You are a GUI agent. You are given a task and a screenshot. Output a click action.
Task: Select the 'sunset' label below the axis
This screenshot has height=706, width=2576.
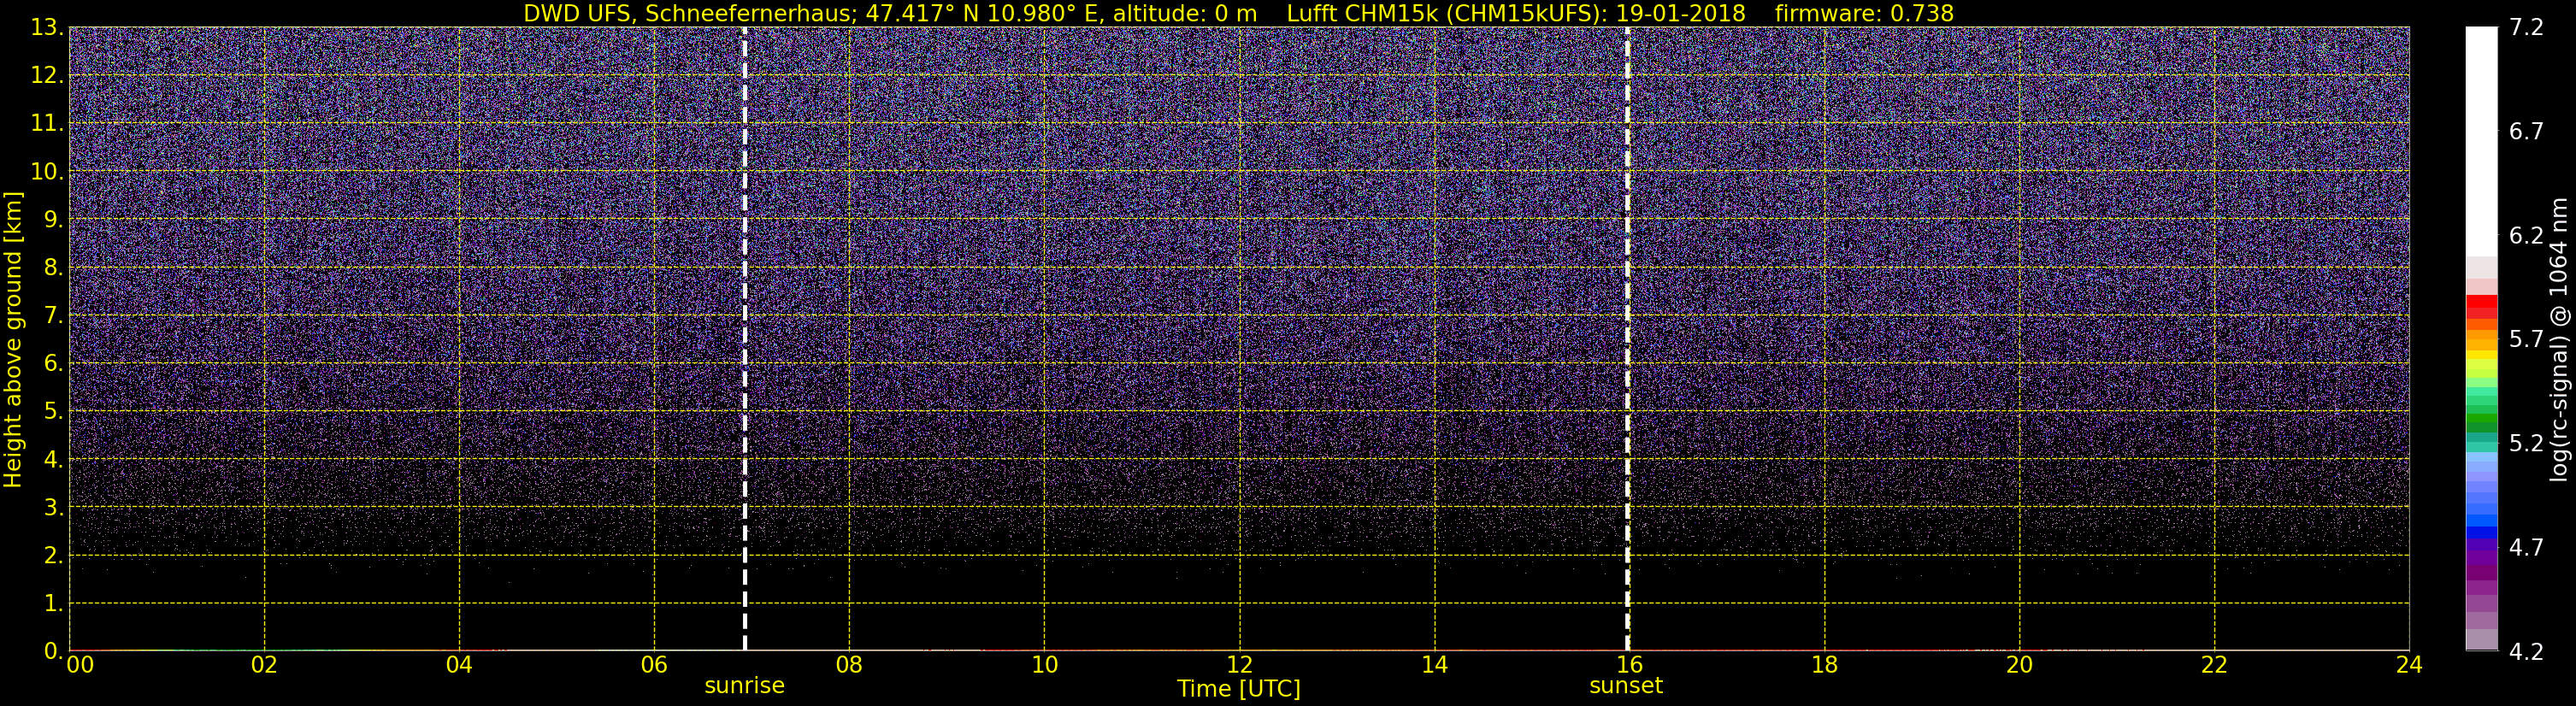click(1626, 686)
